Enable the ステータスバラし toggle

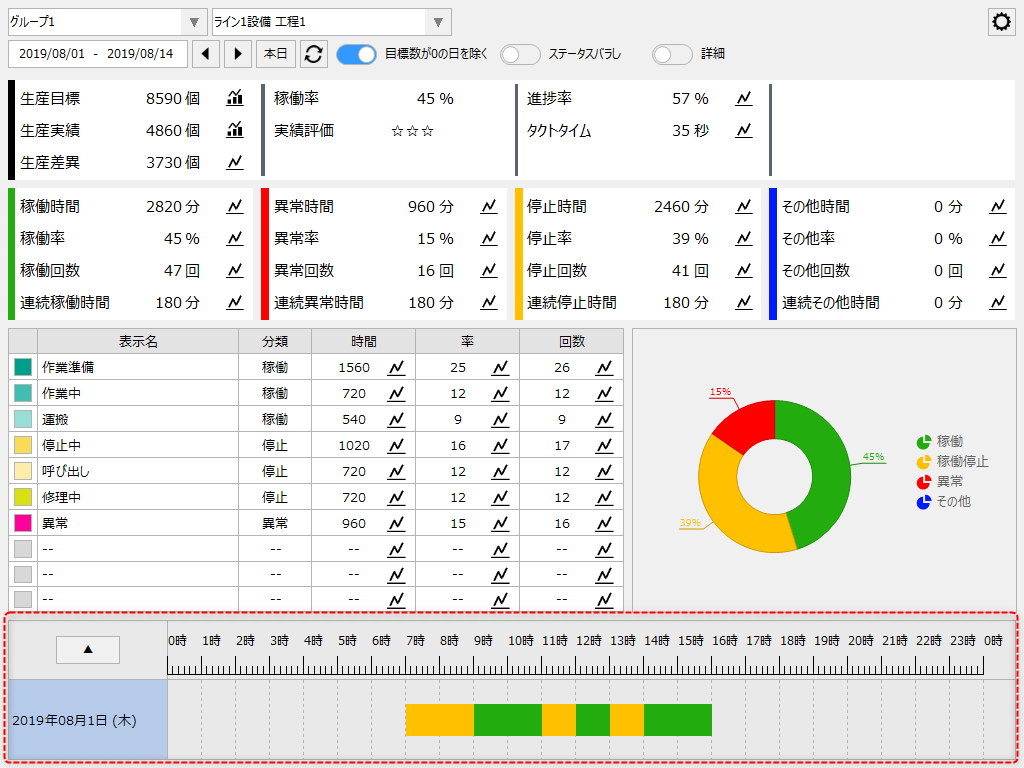pos(520,56)
